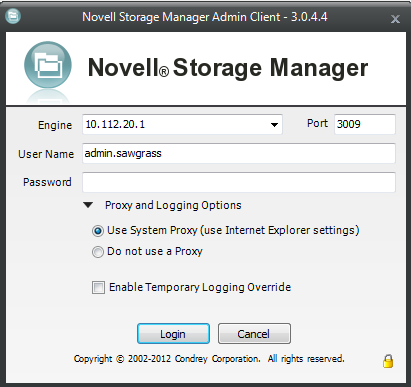Screen dimensions: 411x387
Task: Click the Proxy and Logging Options label
Action: (173, 205)
